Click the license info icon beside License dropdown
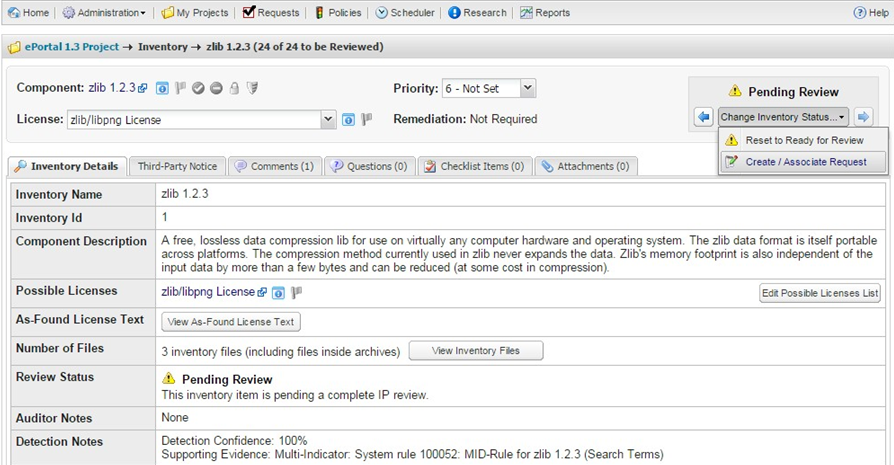 pyautogui.click(x=349, y=120)
